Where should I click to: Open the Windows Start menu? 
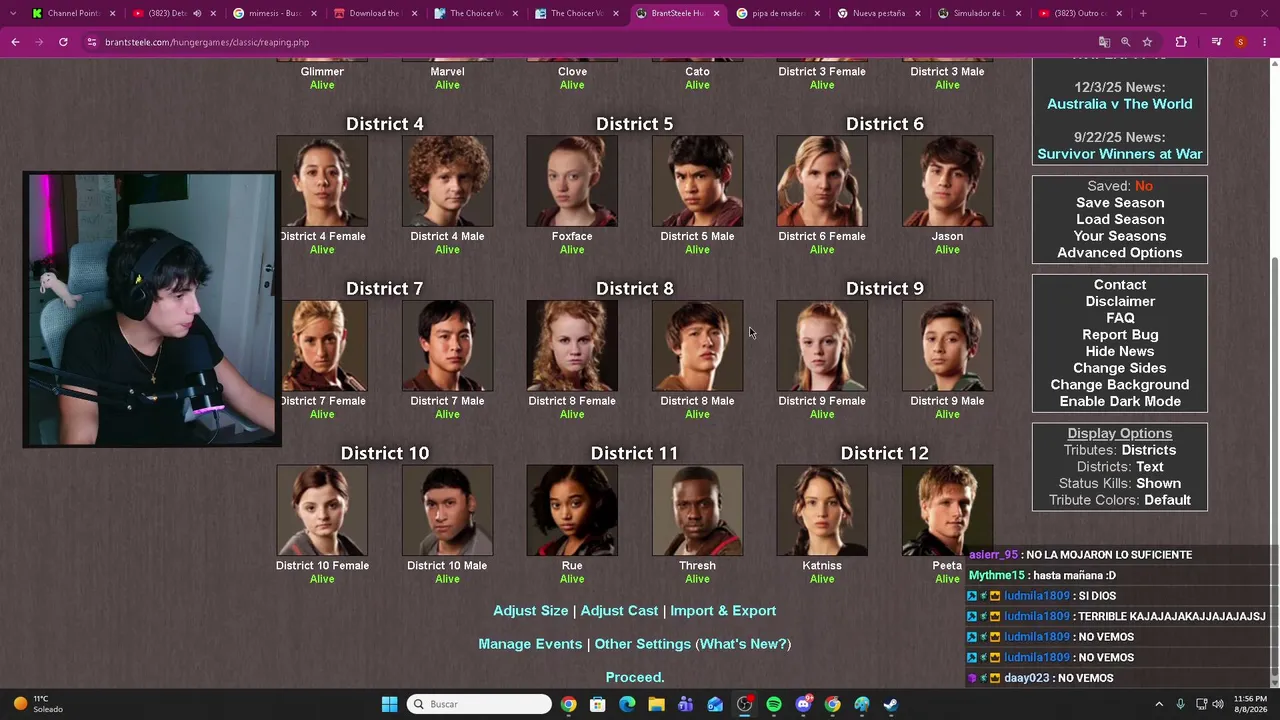point(389,704)
